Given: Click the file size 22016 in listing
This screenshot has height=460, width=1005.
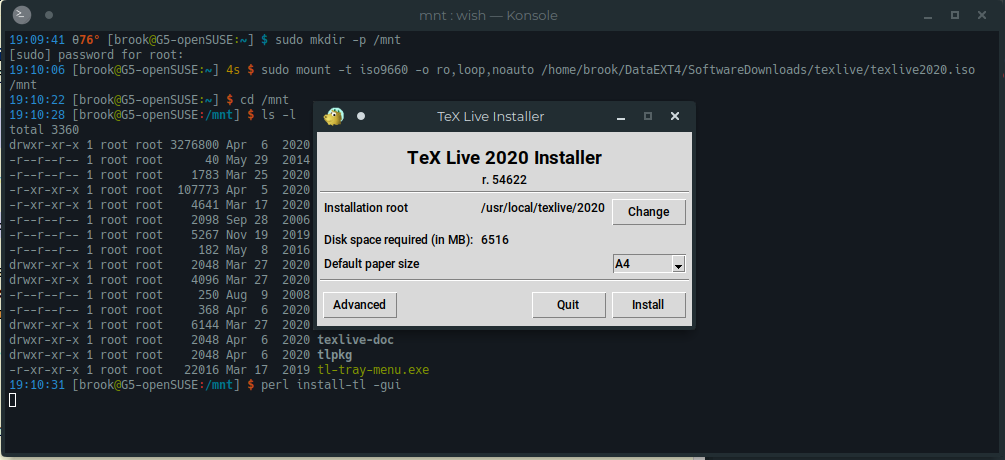Looking at the screenshot, I should 202,370.
